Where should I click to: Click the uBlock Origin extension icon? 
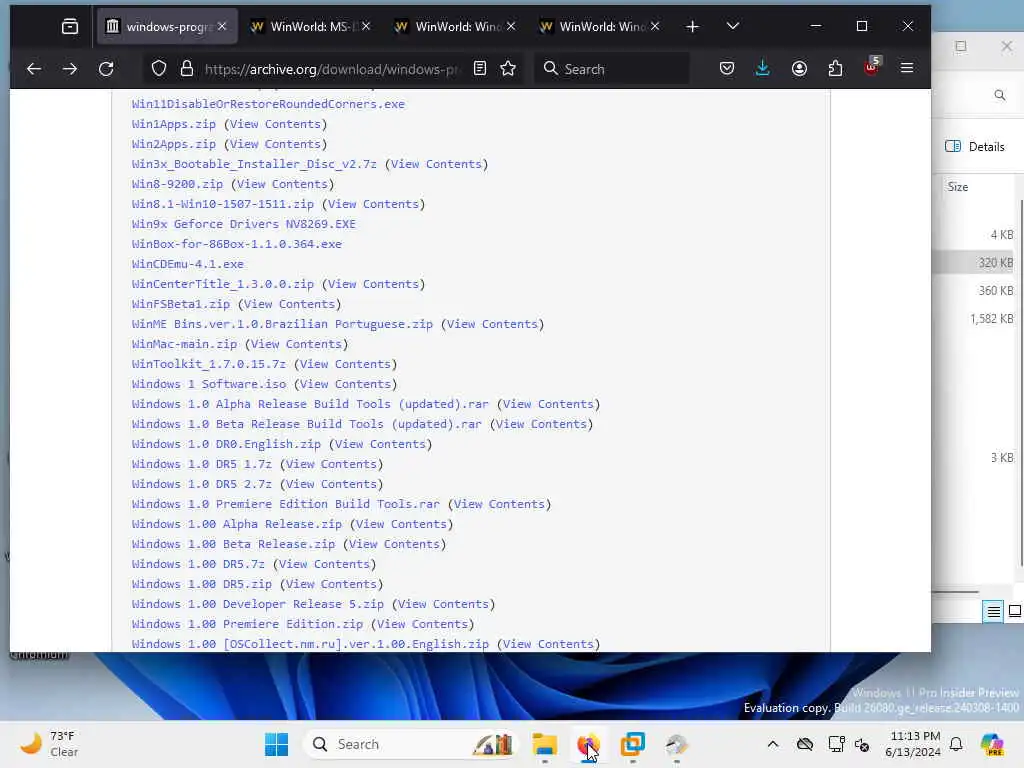point(872,67)
